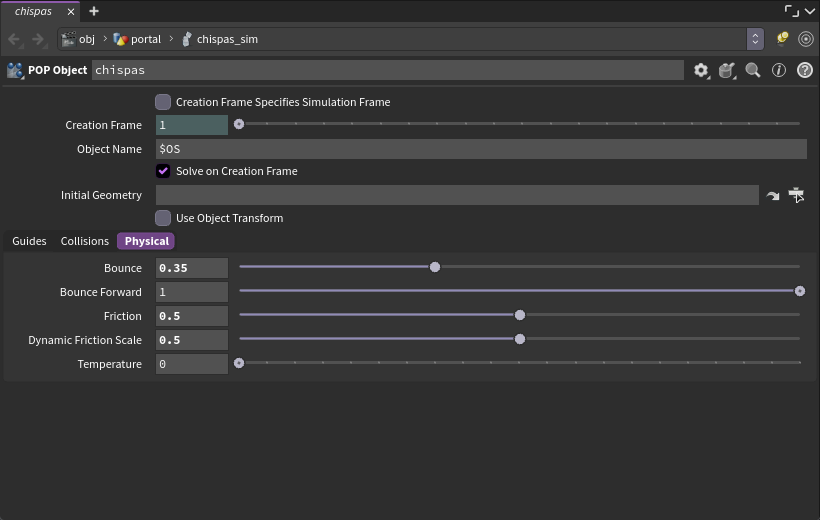The width and height of the screenshot is (820, 520).
Task: Click the back navigation arrow
Action: click(14, 39)
